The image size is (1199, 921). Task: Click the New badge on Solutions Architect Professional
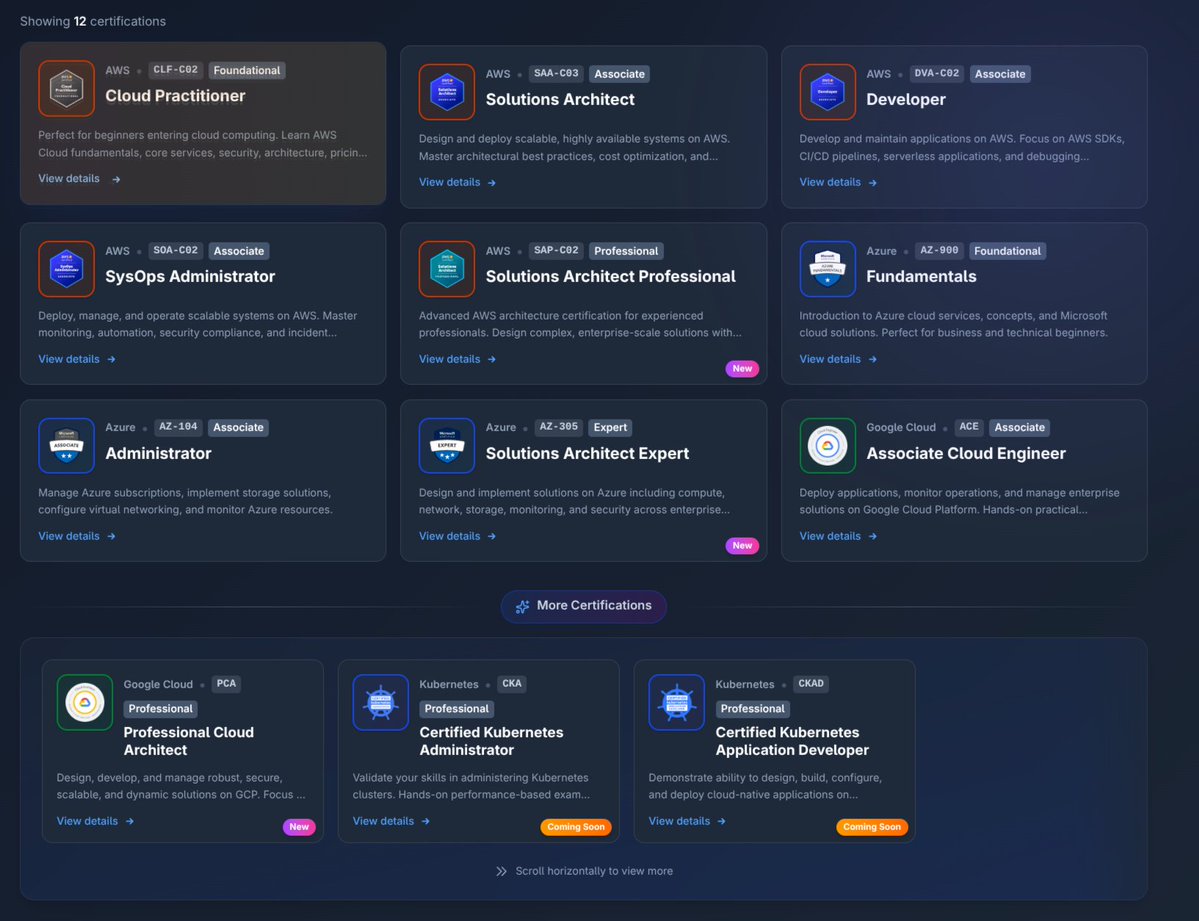click(742, 369)
